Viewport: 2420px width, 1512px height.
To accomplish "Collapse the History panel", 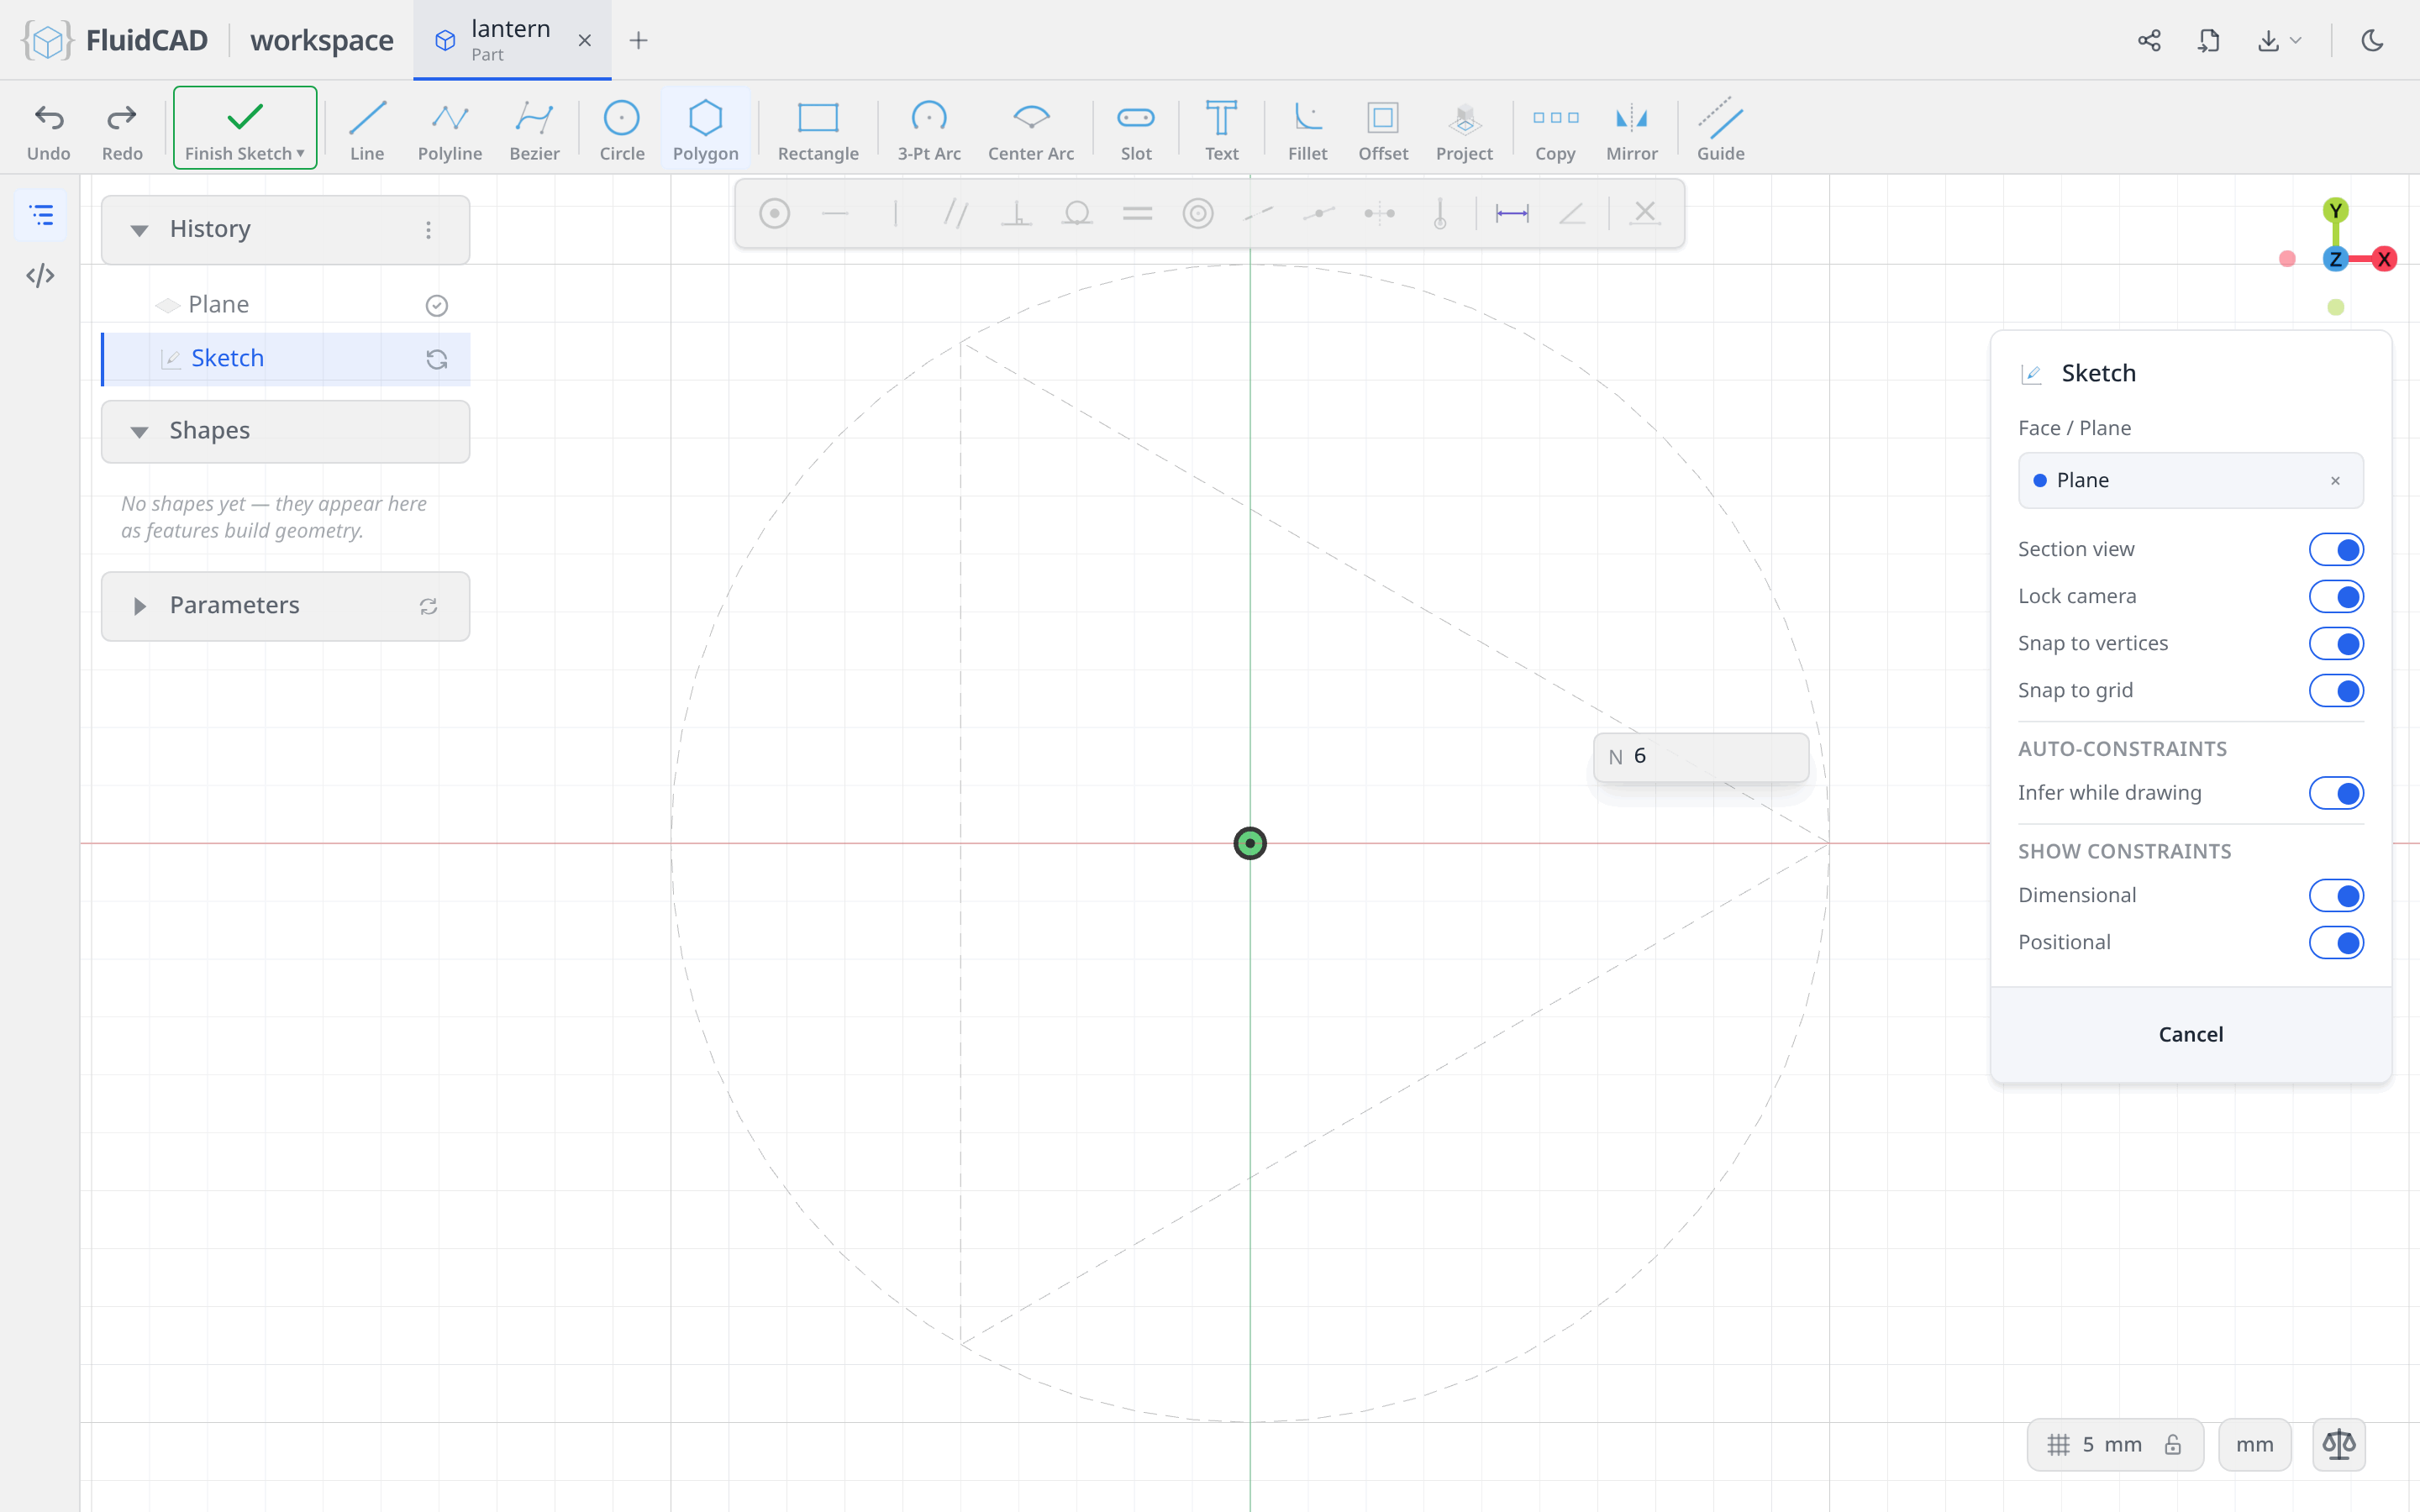I will [139, 230].
